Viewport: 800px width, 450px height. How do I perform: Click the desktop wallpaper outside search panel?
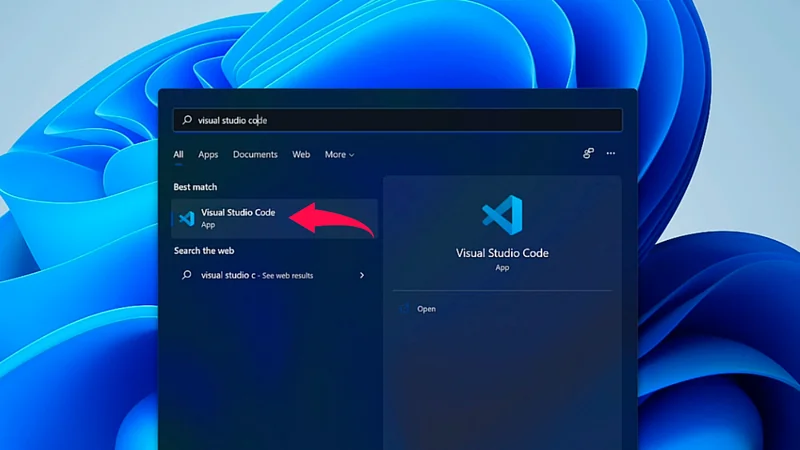[80, 250]
